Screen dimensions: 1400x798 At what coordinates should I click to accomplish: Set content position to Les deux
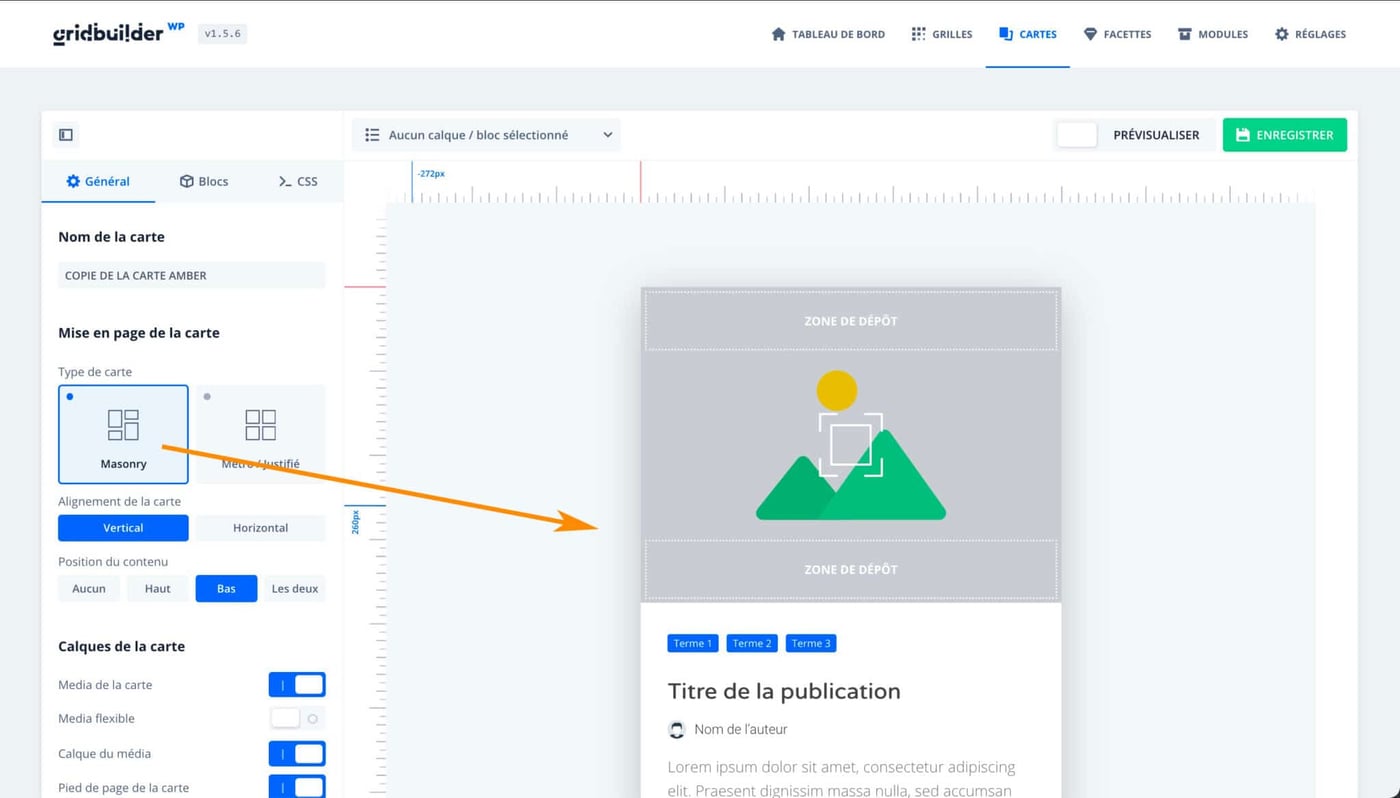[x=294, y=588]
